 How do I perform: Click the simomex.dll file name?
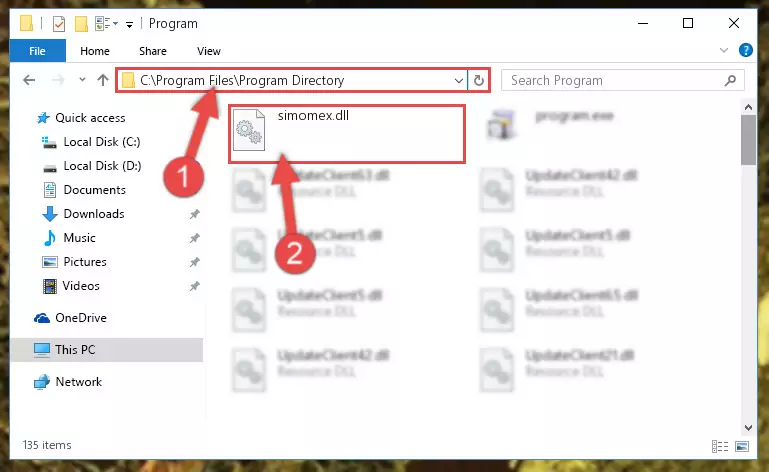(313, 116)
